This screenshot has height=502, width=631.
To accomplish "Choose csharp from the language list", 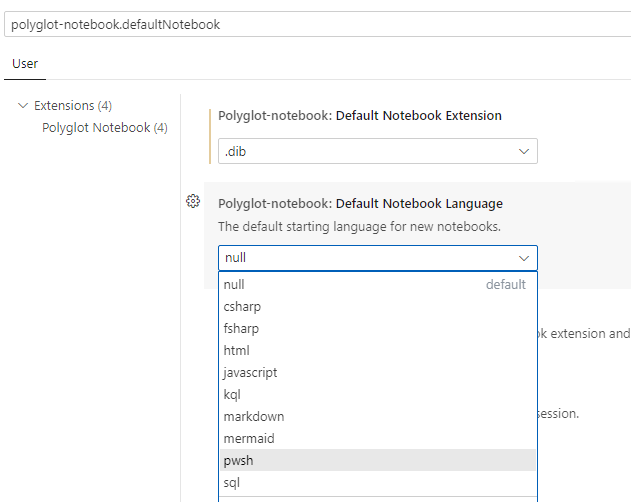I will pos(377,307).
